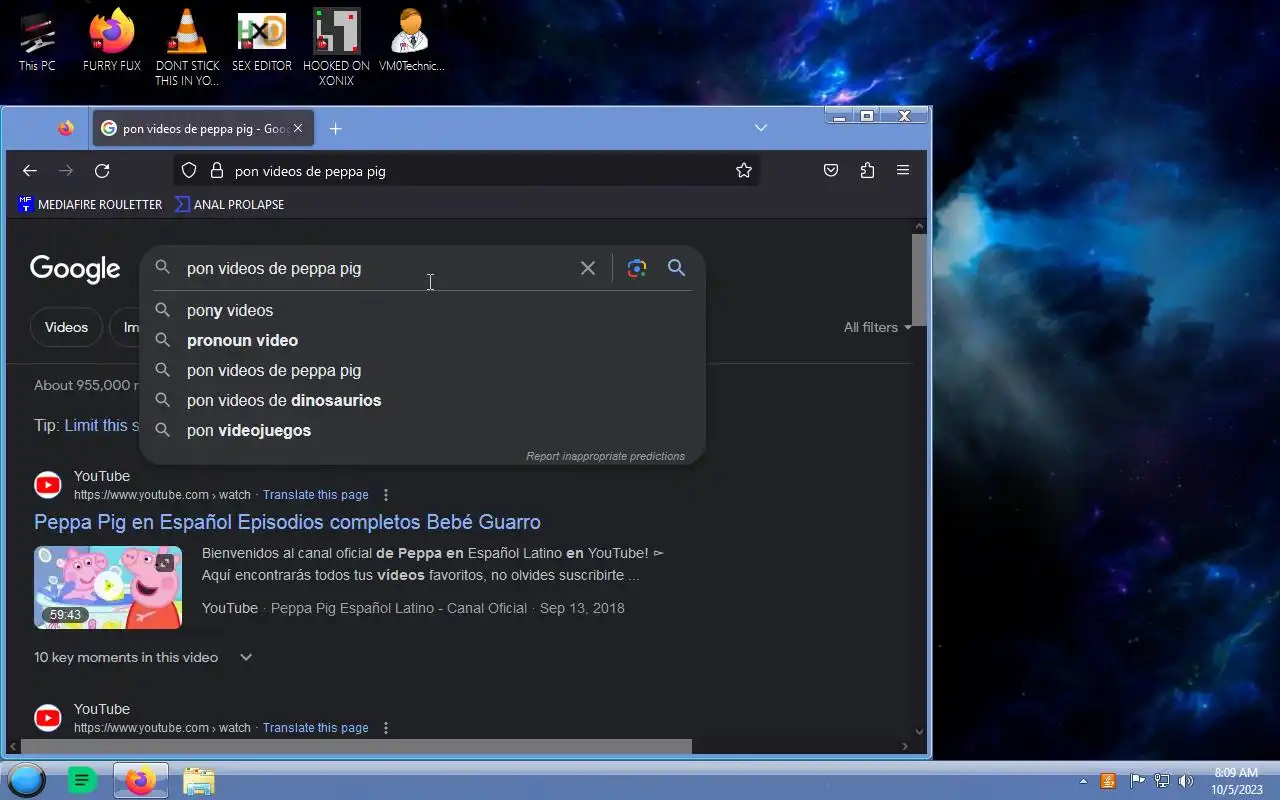Open the This PC desktop icon
The height and width of the screenshot is (800, 1280).
tap(37, 41)
